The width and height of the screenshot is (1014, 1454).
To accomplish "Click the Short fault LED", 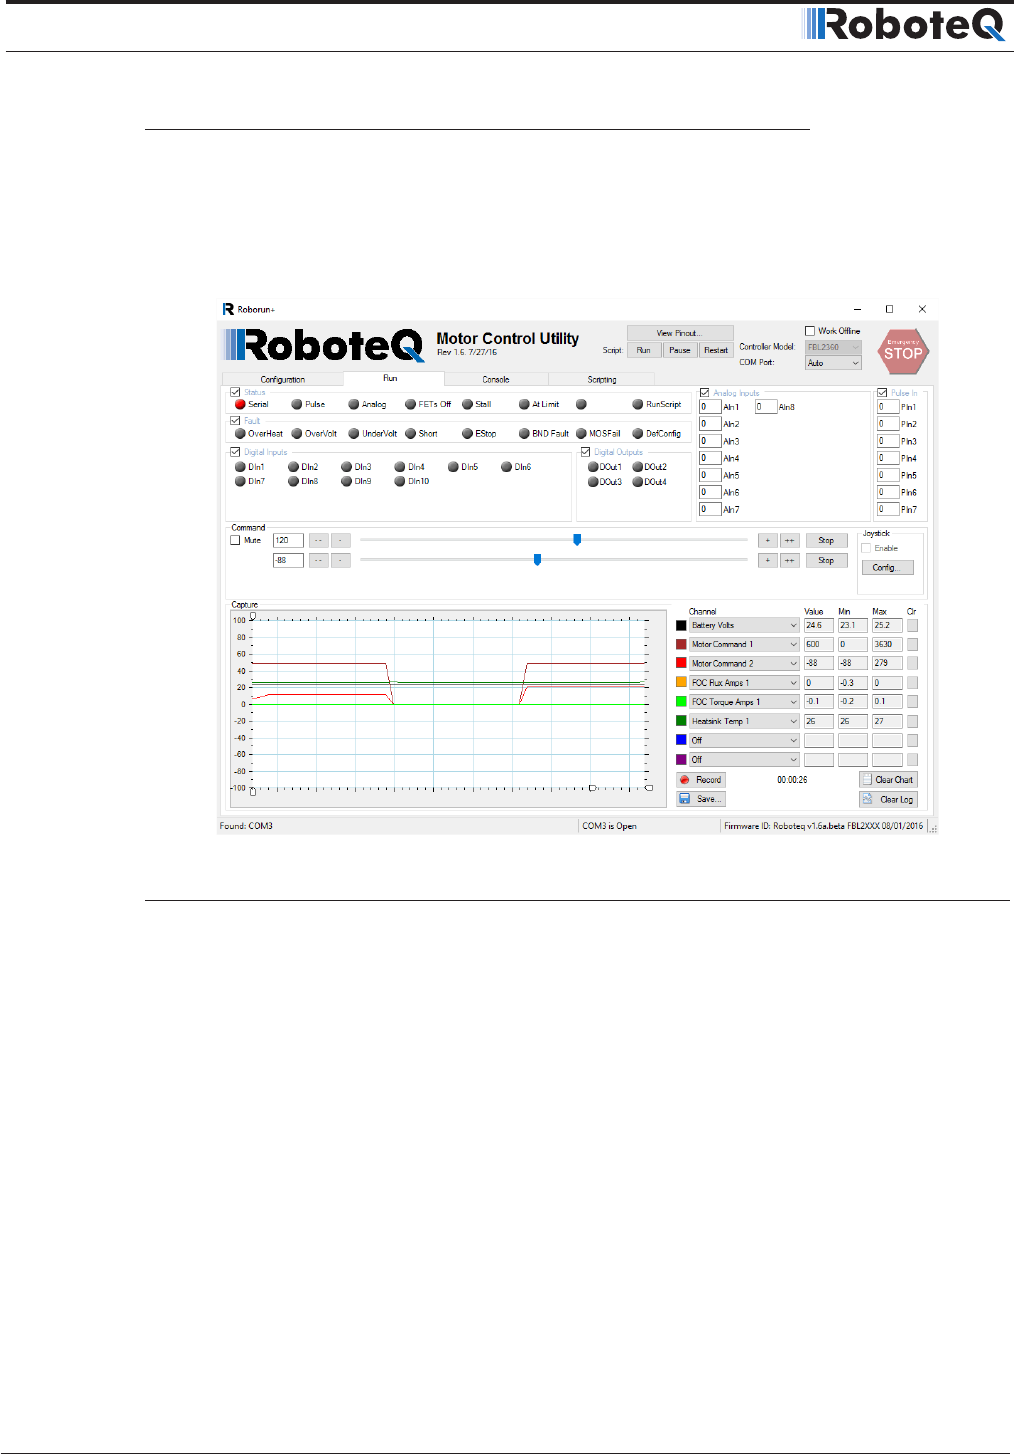I will [x=410, y=433].
